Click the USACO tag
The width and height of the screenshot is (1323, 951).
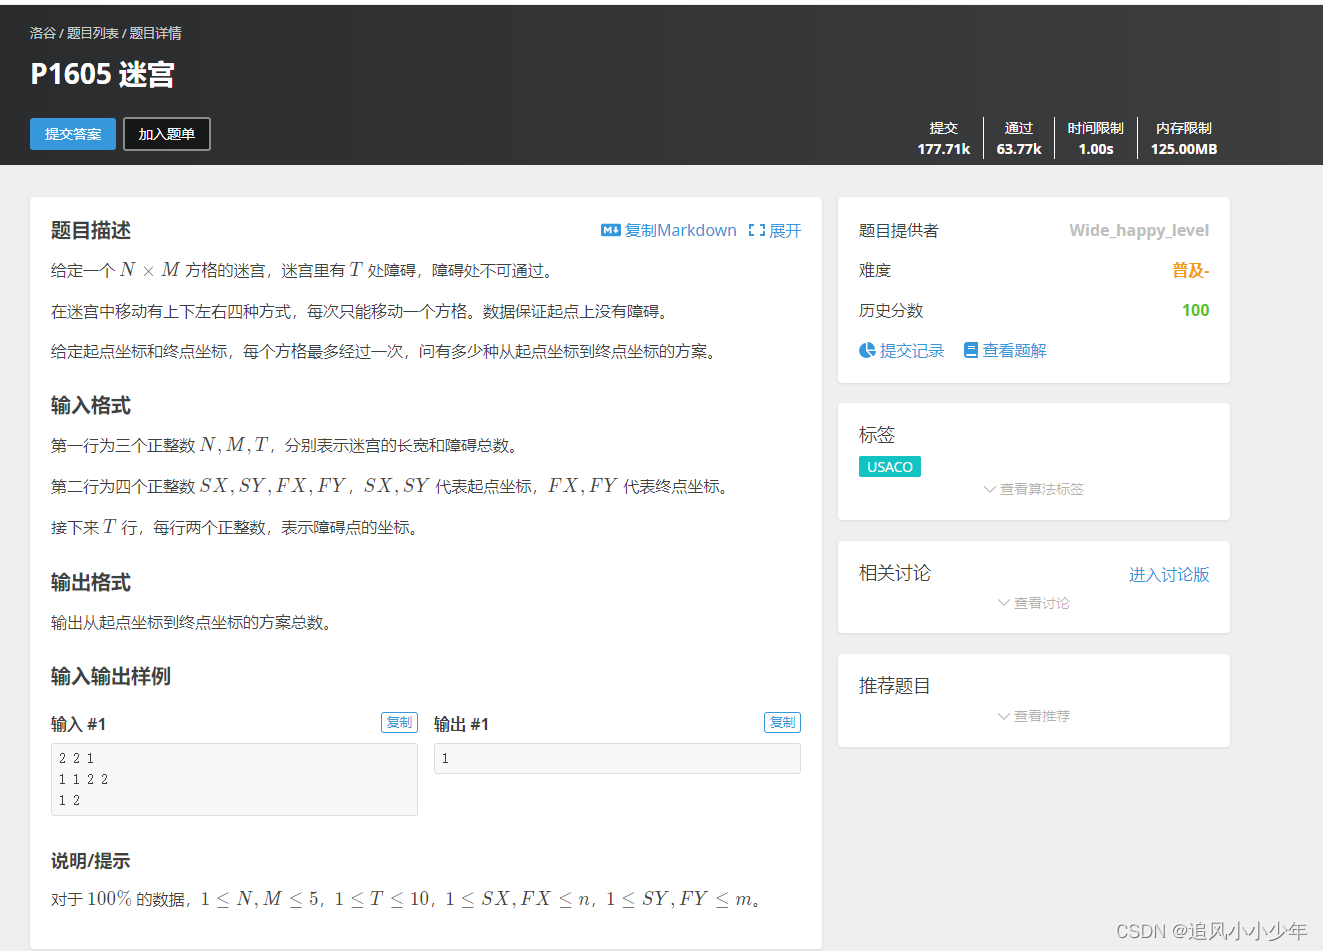890,467
